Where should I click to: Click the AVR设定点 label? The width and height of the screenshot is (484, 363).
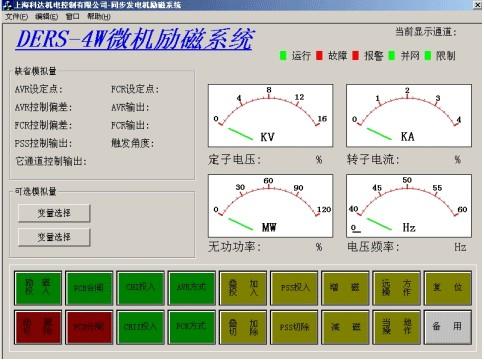pos(39,89)
